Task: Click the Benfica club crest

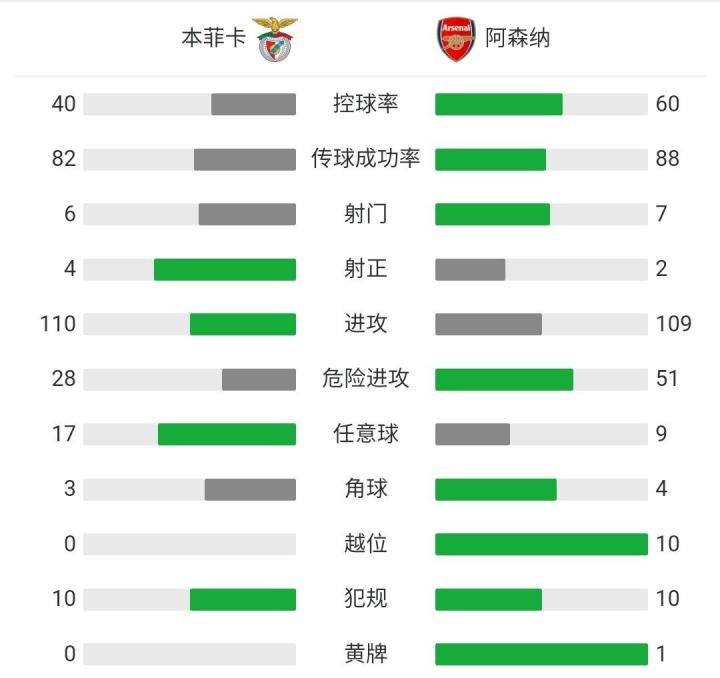Action: [274, 39]
